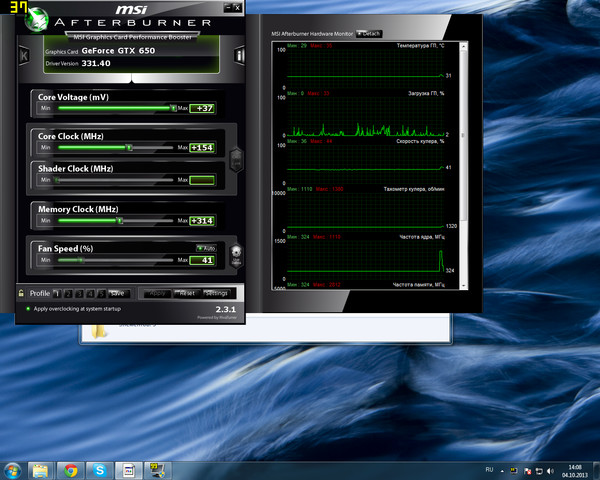Open the user defined fan control button
600x480 pixels.
236,256
